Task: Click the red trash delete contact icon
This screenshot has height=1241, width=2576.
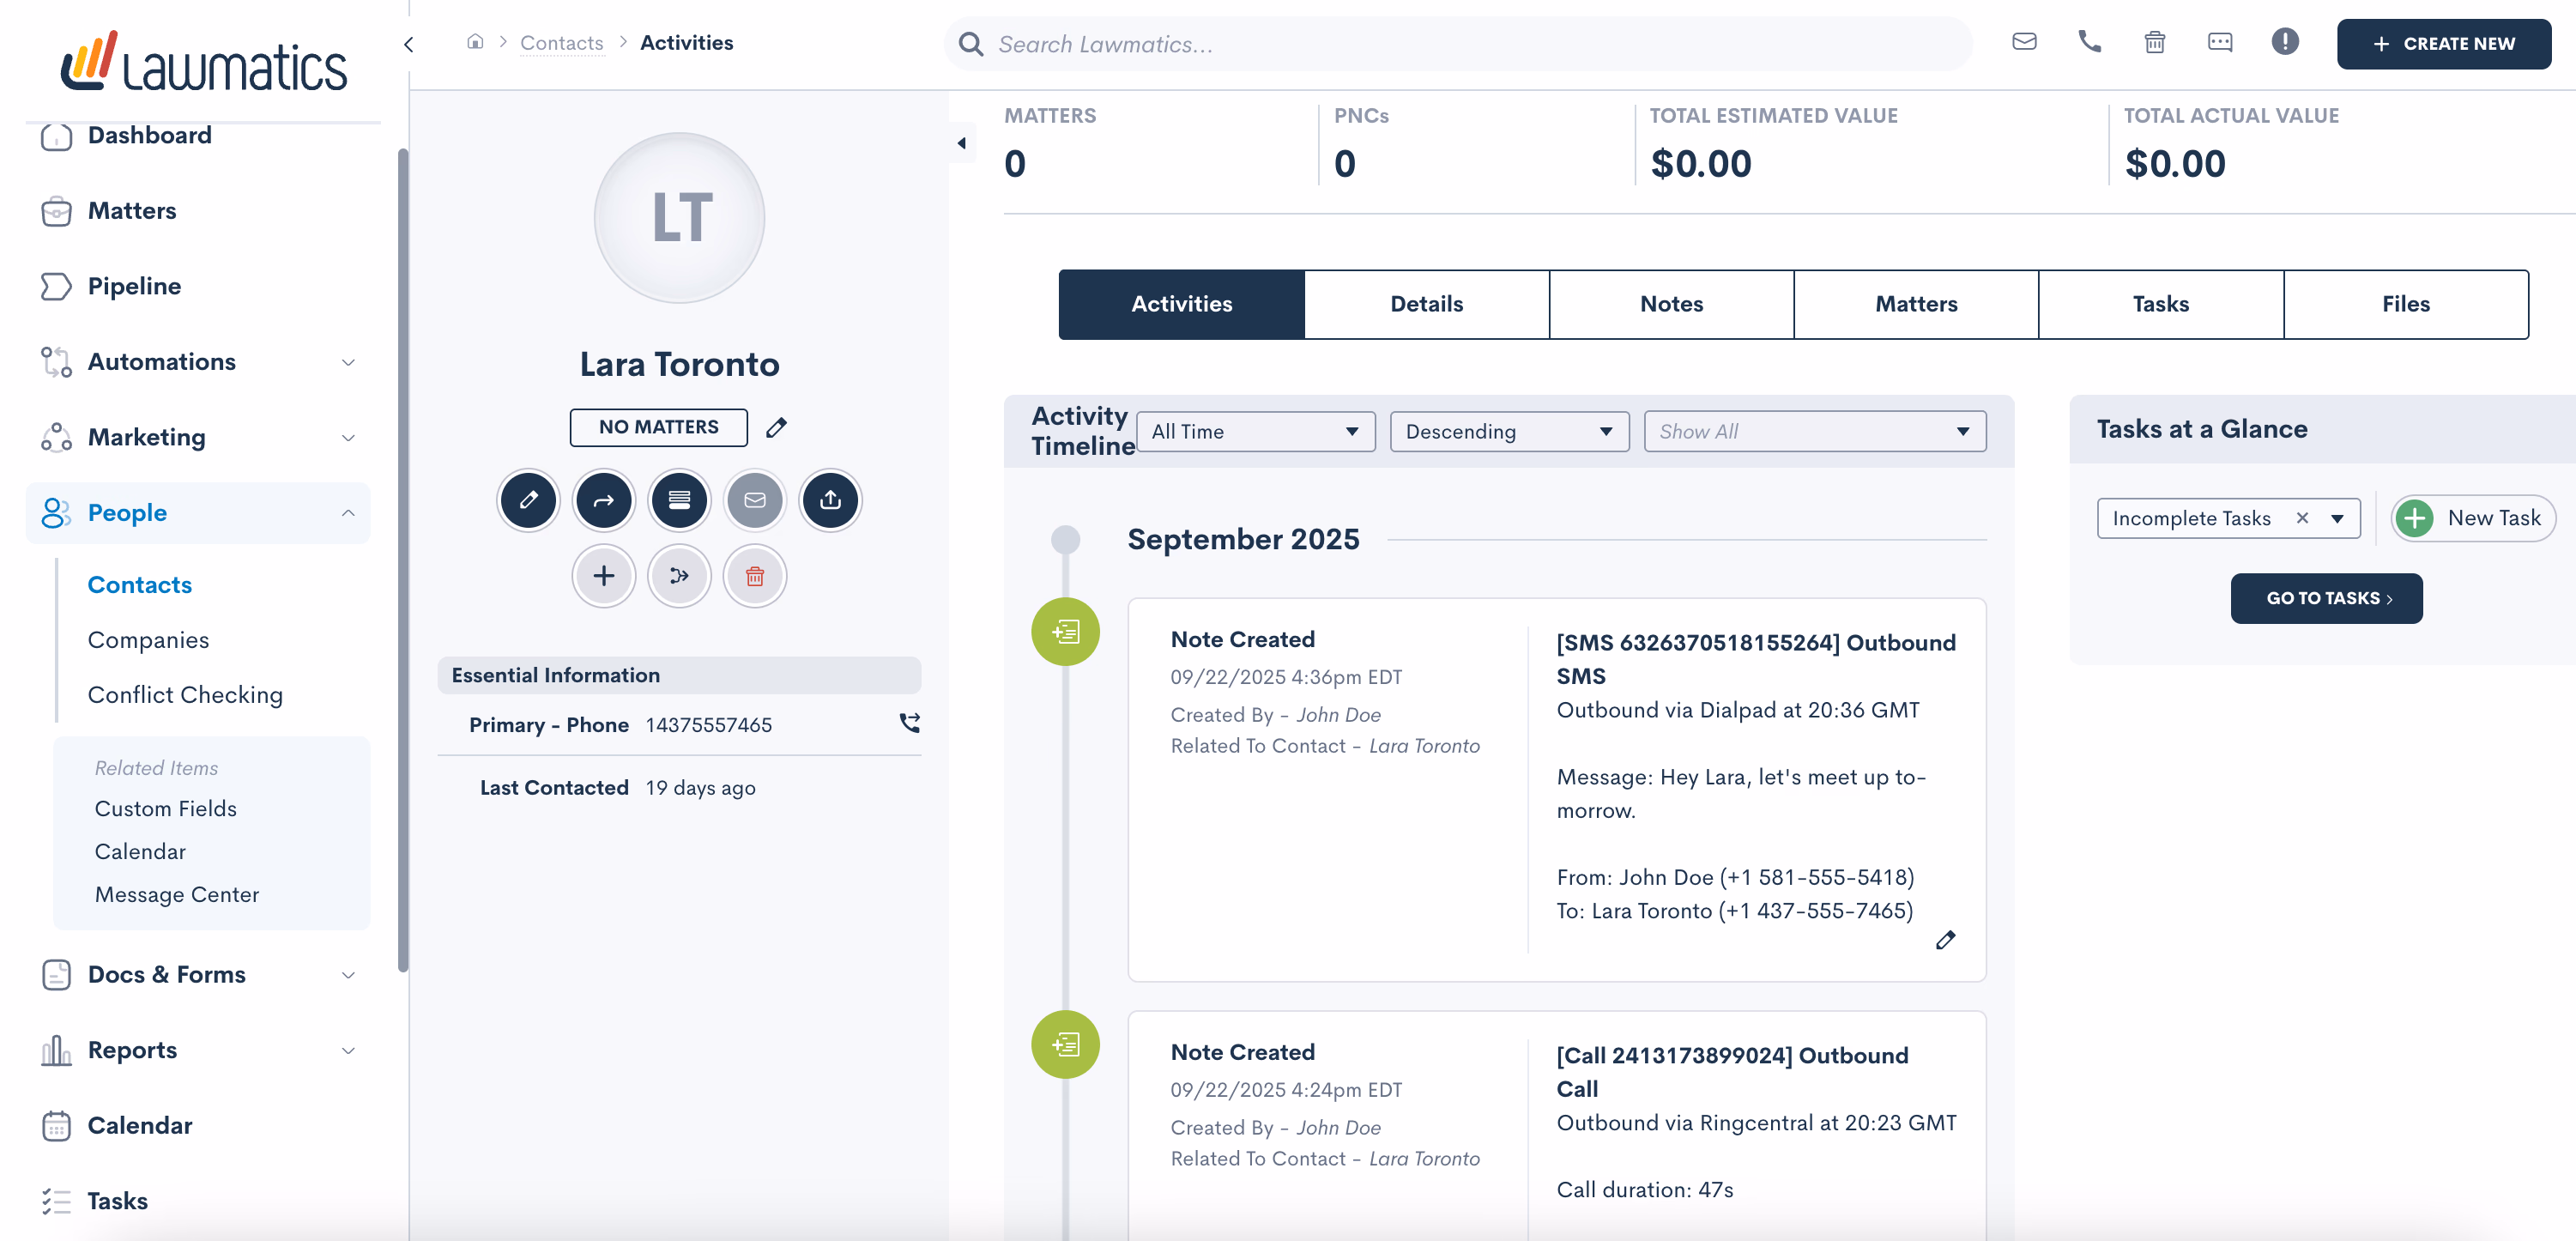Action: click(754, 576)
